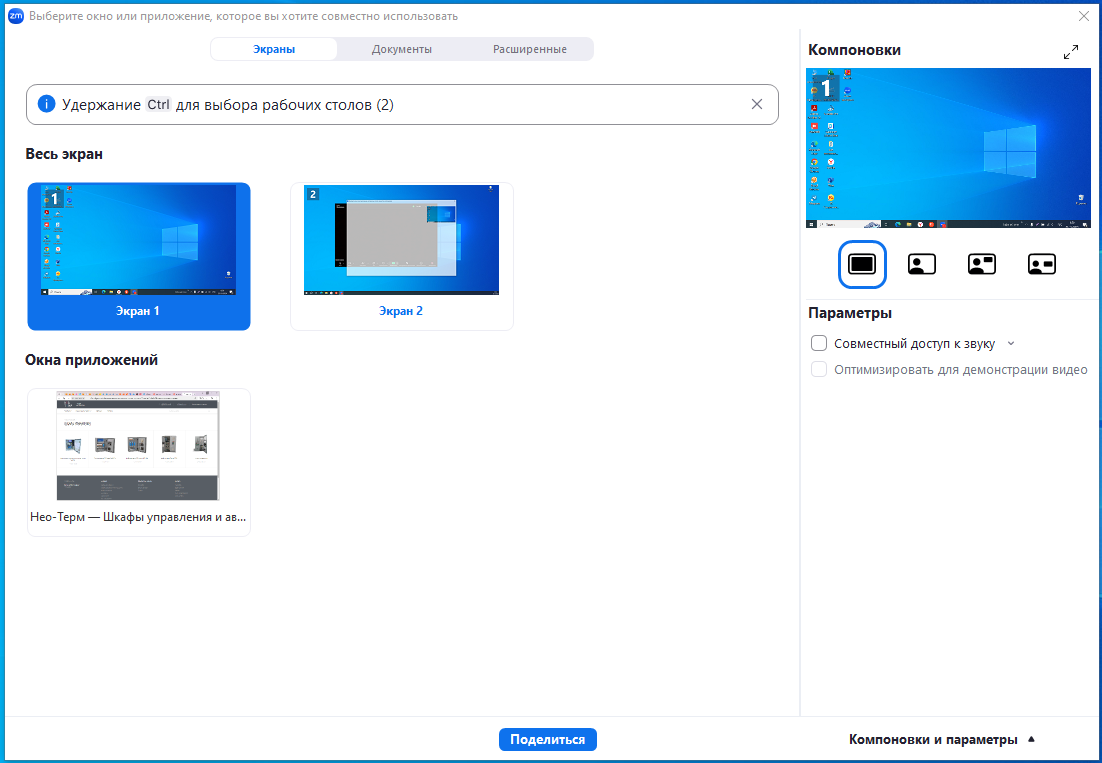Tick the Оптимизировать для демонстрации видео checkbox
This screenshot has width=1102, height=763.
[x=819, y=370]
